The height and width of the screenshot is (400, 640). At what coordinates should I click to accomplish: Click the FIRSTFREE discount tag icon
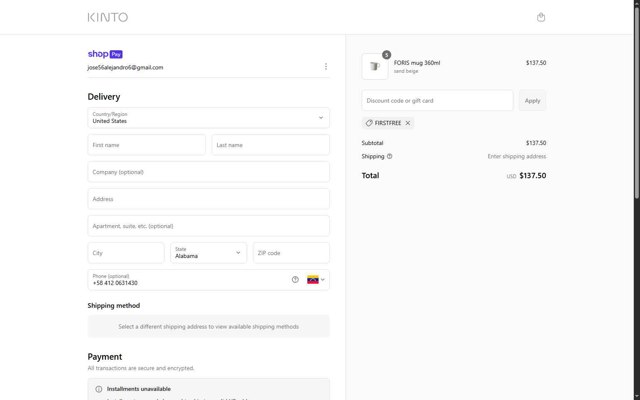pyautogui.click(x=369, y=123)
